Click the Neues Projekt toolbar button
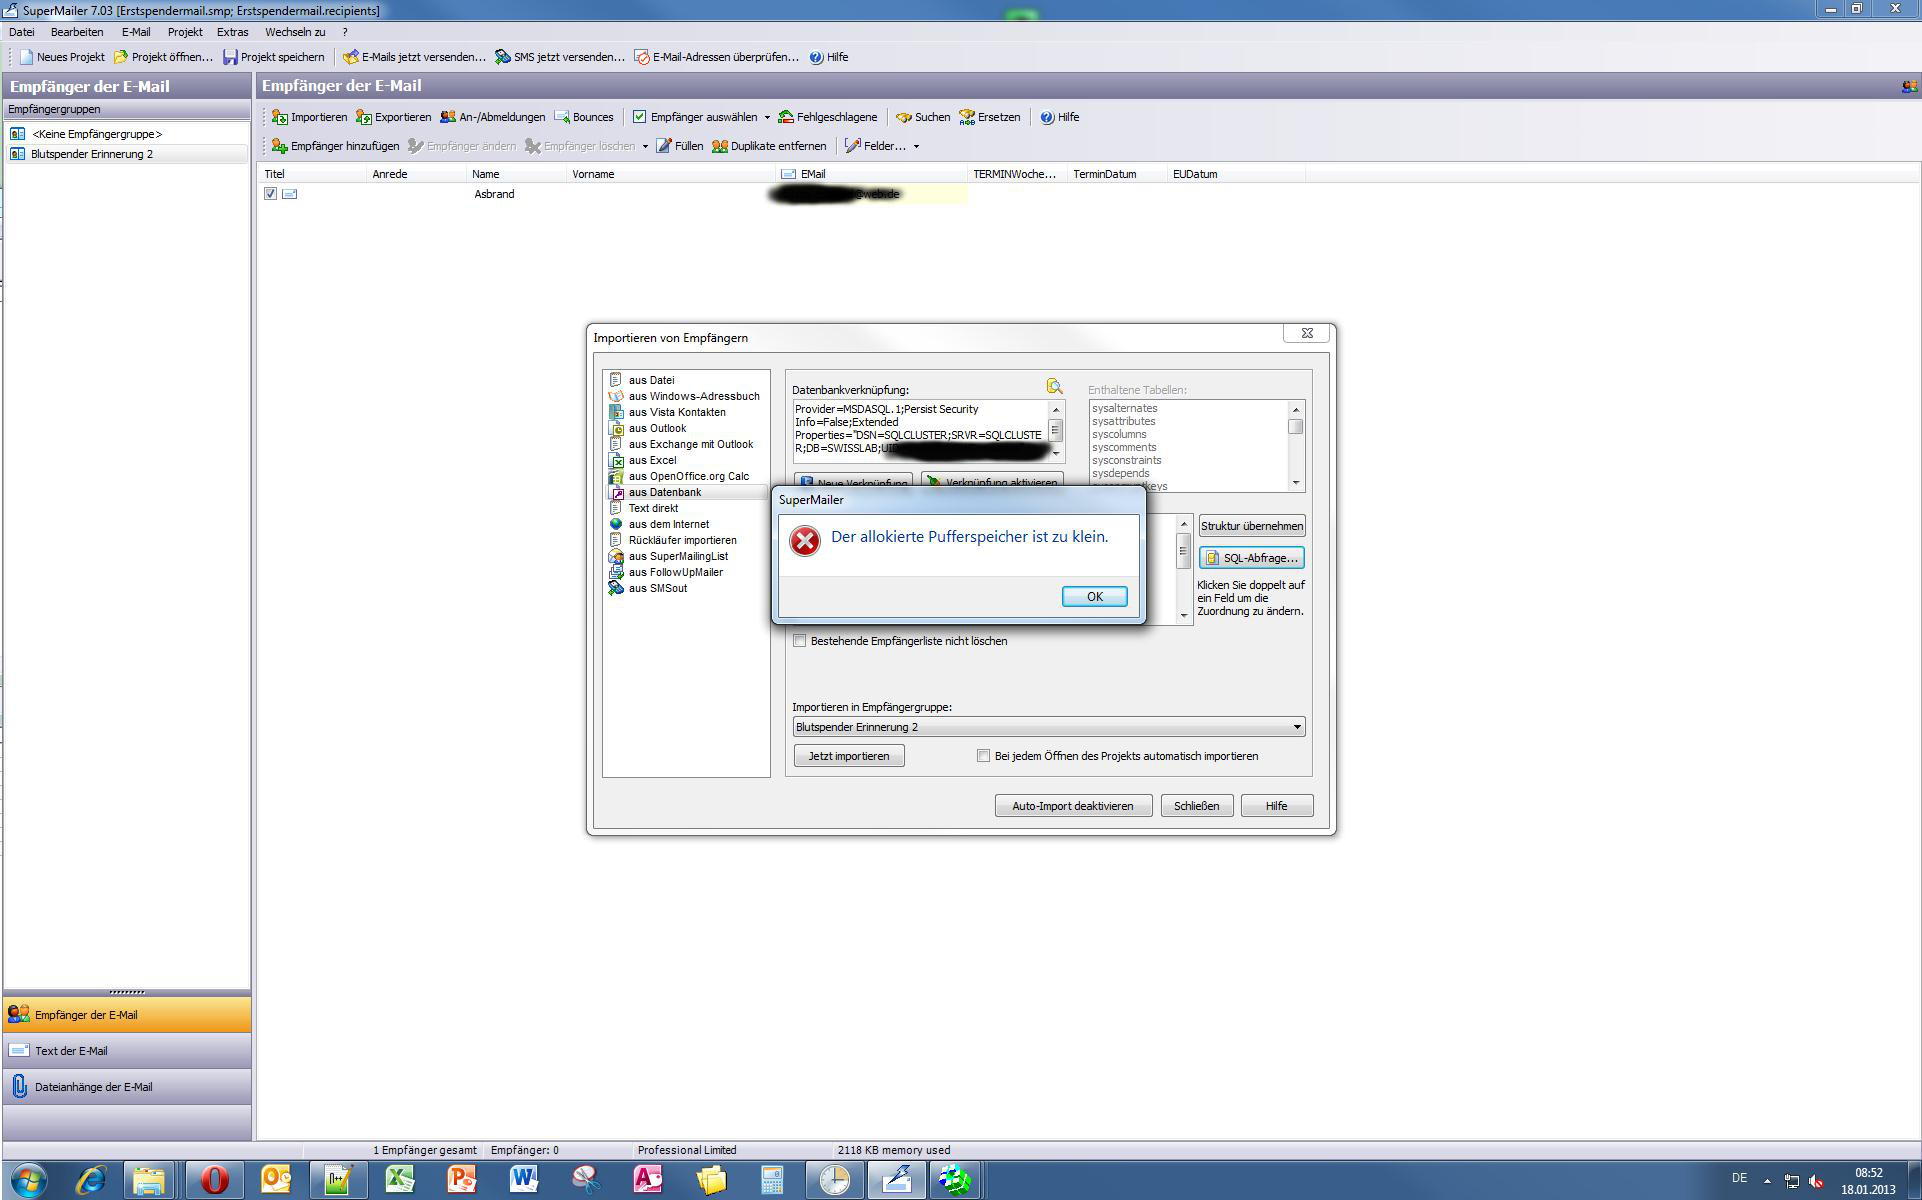 62,57
